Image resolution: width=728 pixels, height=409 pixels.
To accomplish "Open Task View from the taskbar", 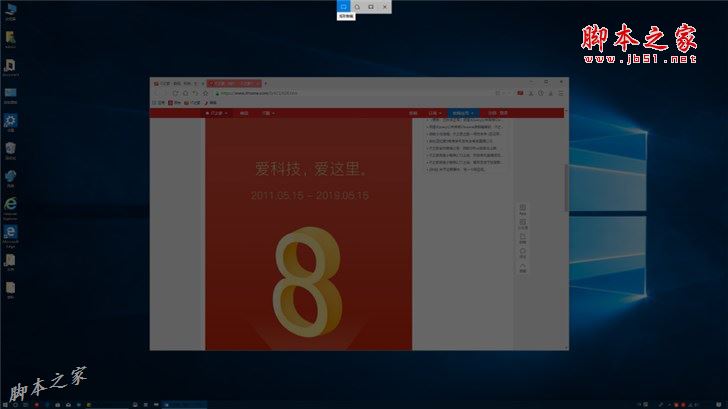I will 26,405.
